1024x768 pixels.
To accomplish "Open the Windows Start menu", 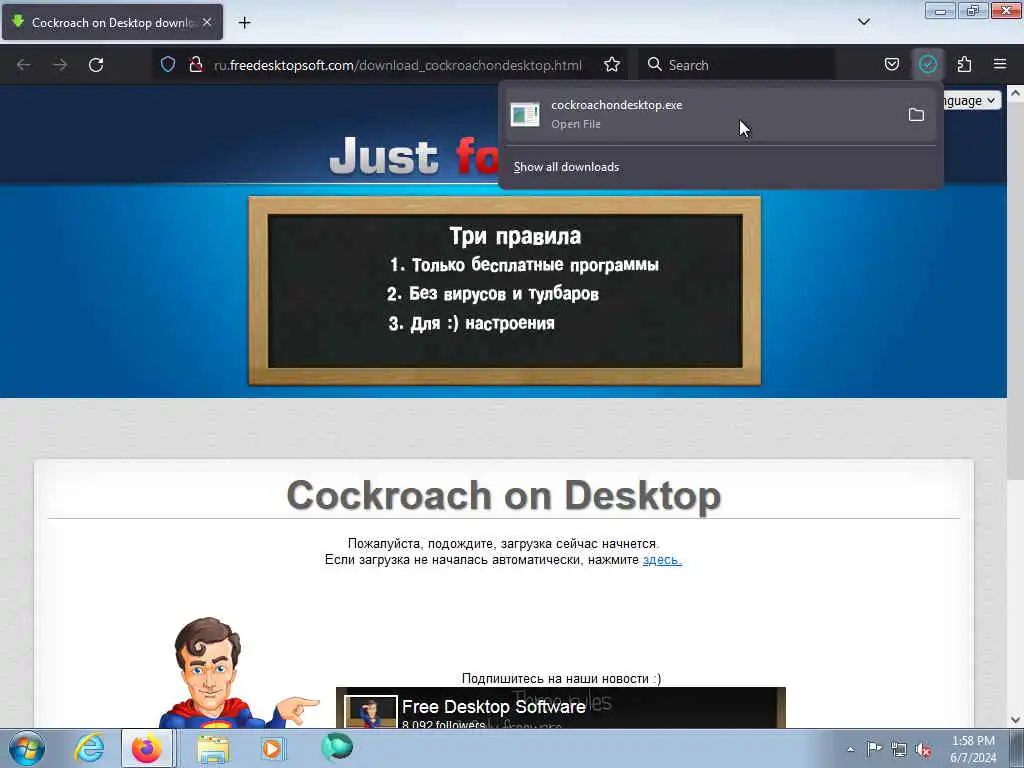I will (26, 748).
